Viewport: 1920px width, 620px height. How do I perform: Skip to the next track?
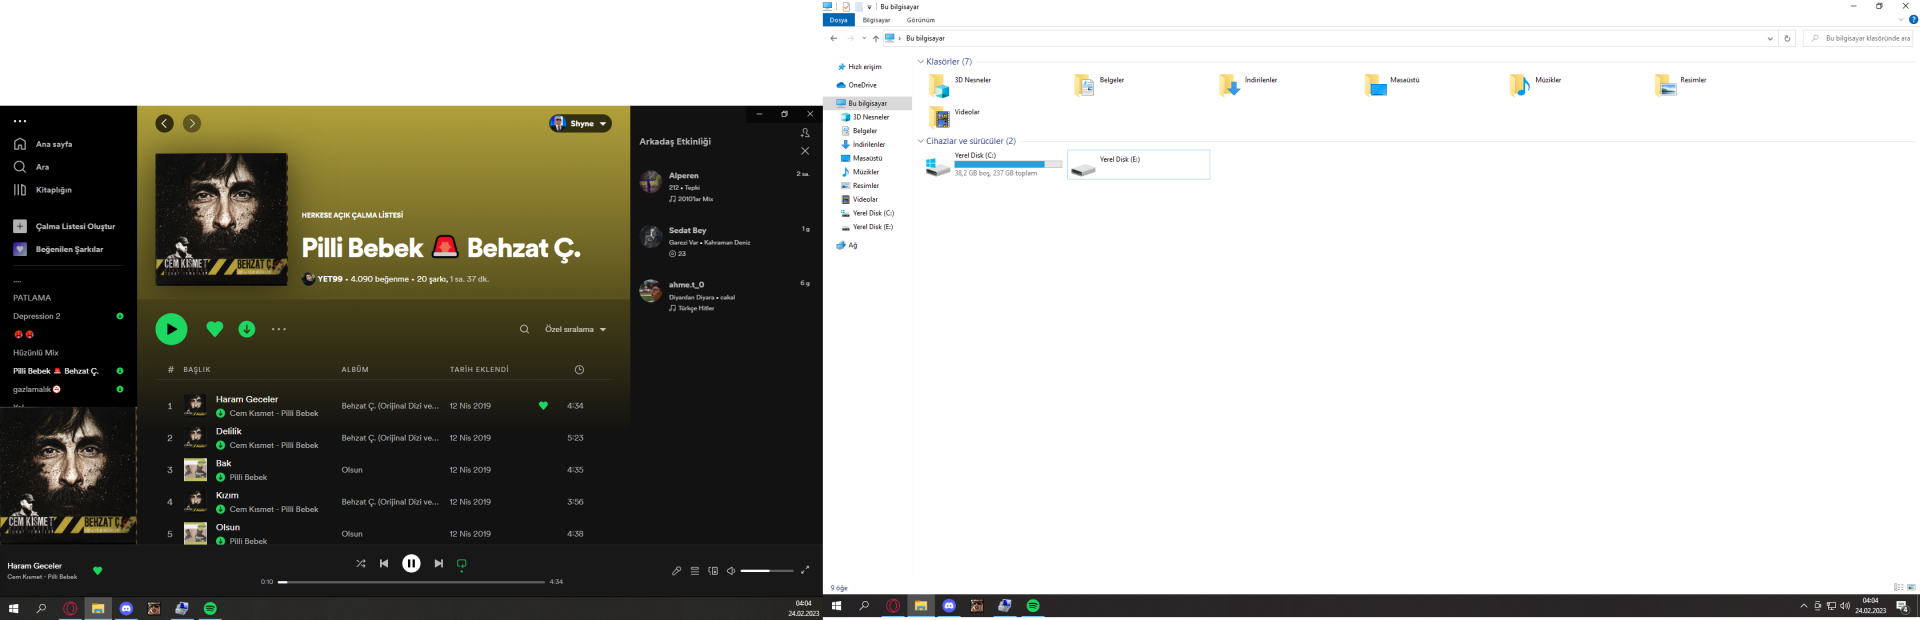pos(438,564)
